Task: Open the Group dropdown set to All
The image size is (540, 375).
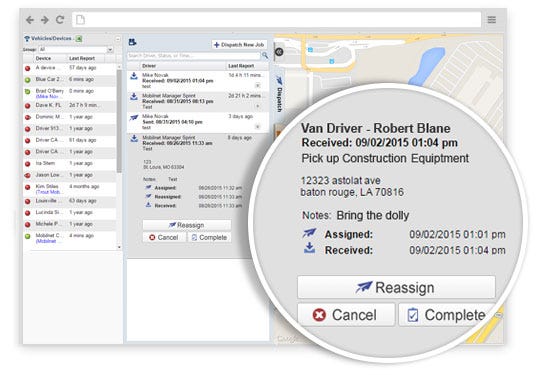Action: 76,50
